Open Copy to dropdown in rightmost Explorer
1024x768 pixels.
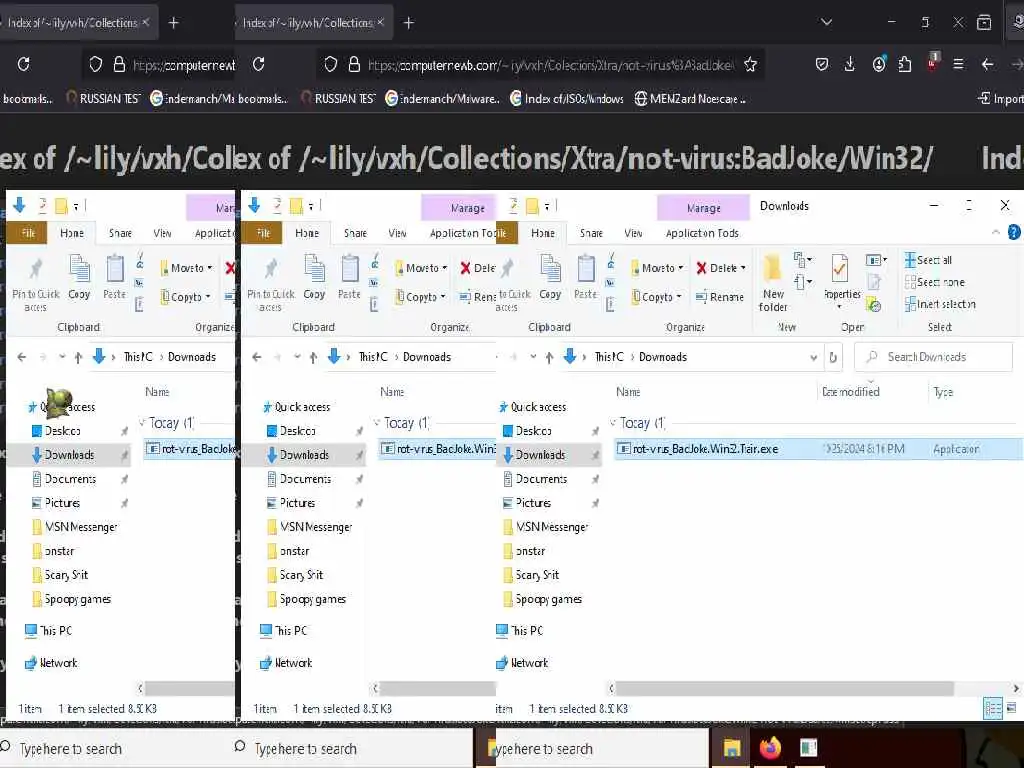656,296
